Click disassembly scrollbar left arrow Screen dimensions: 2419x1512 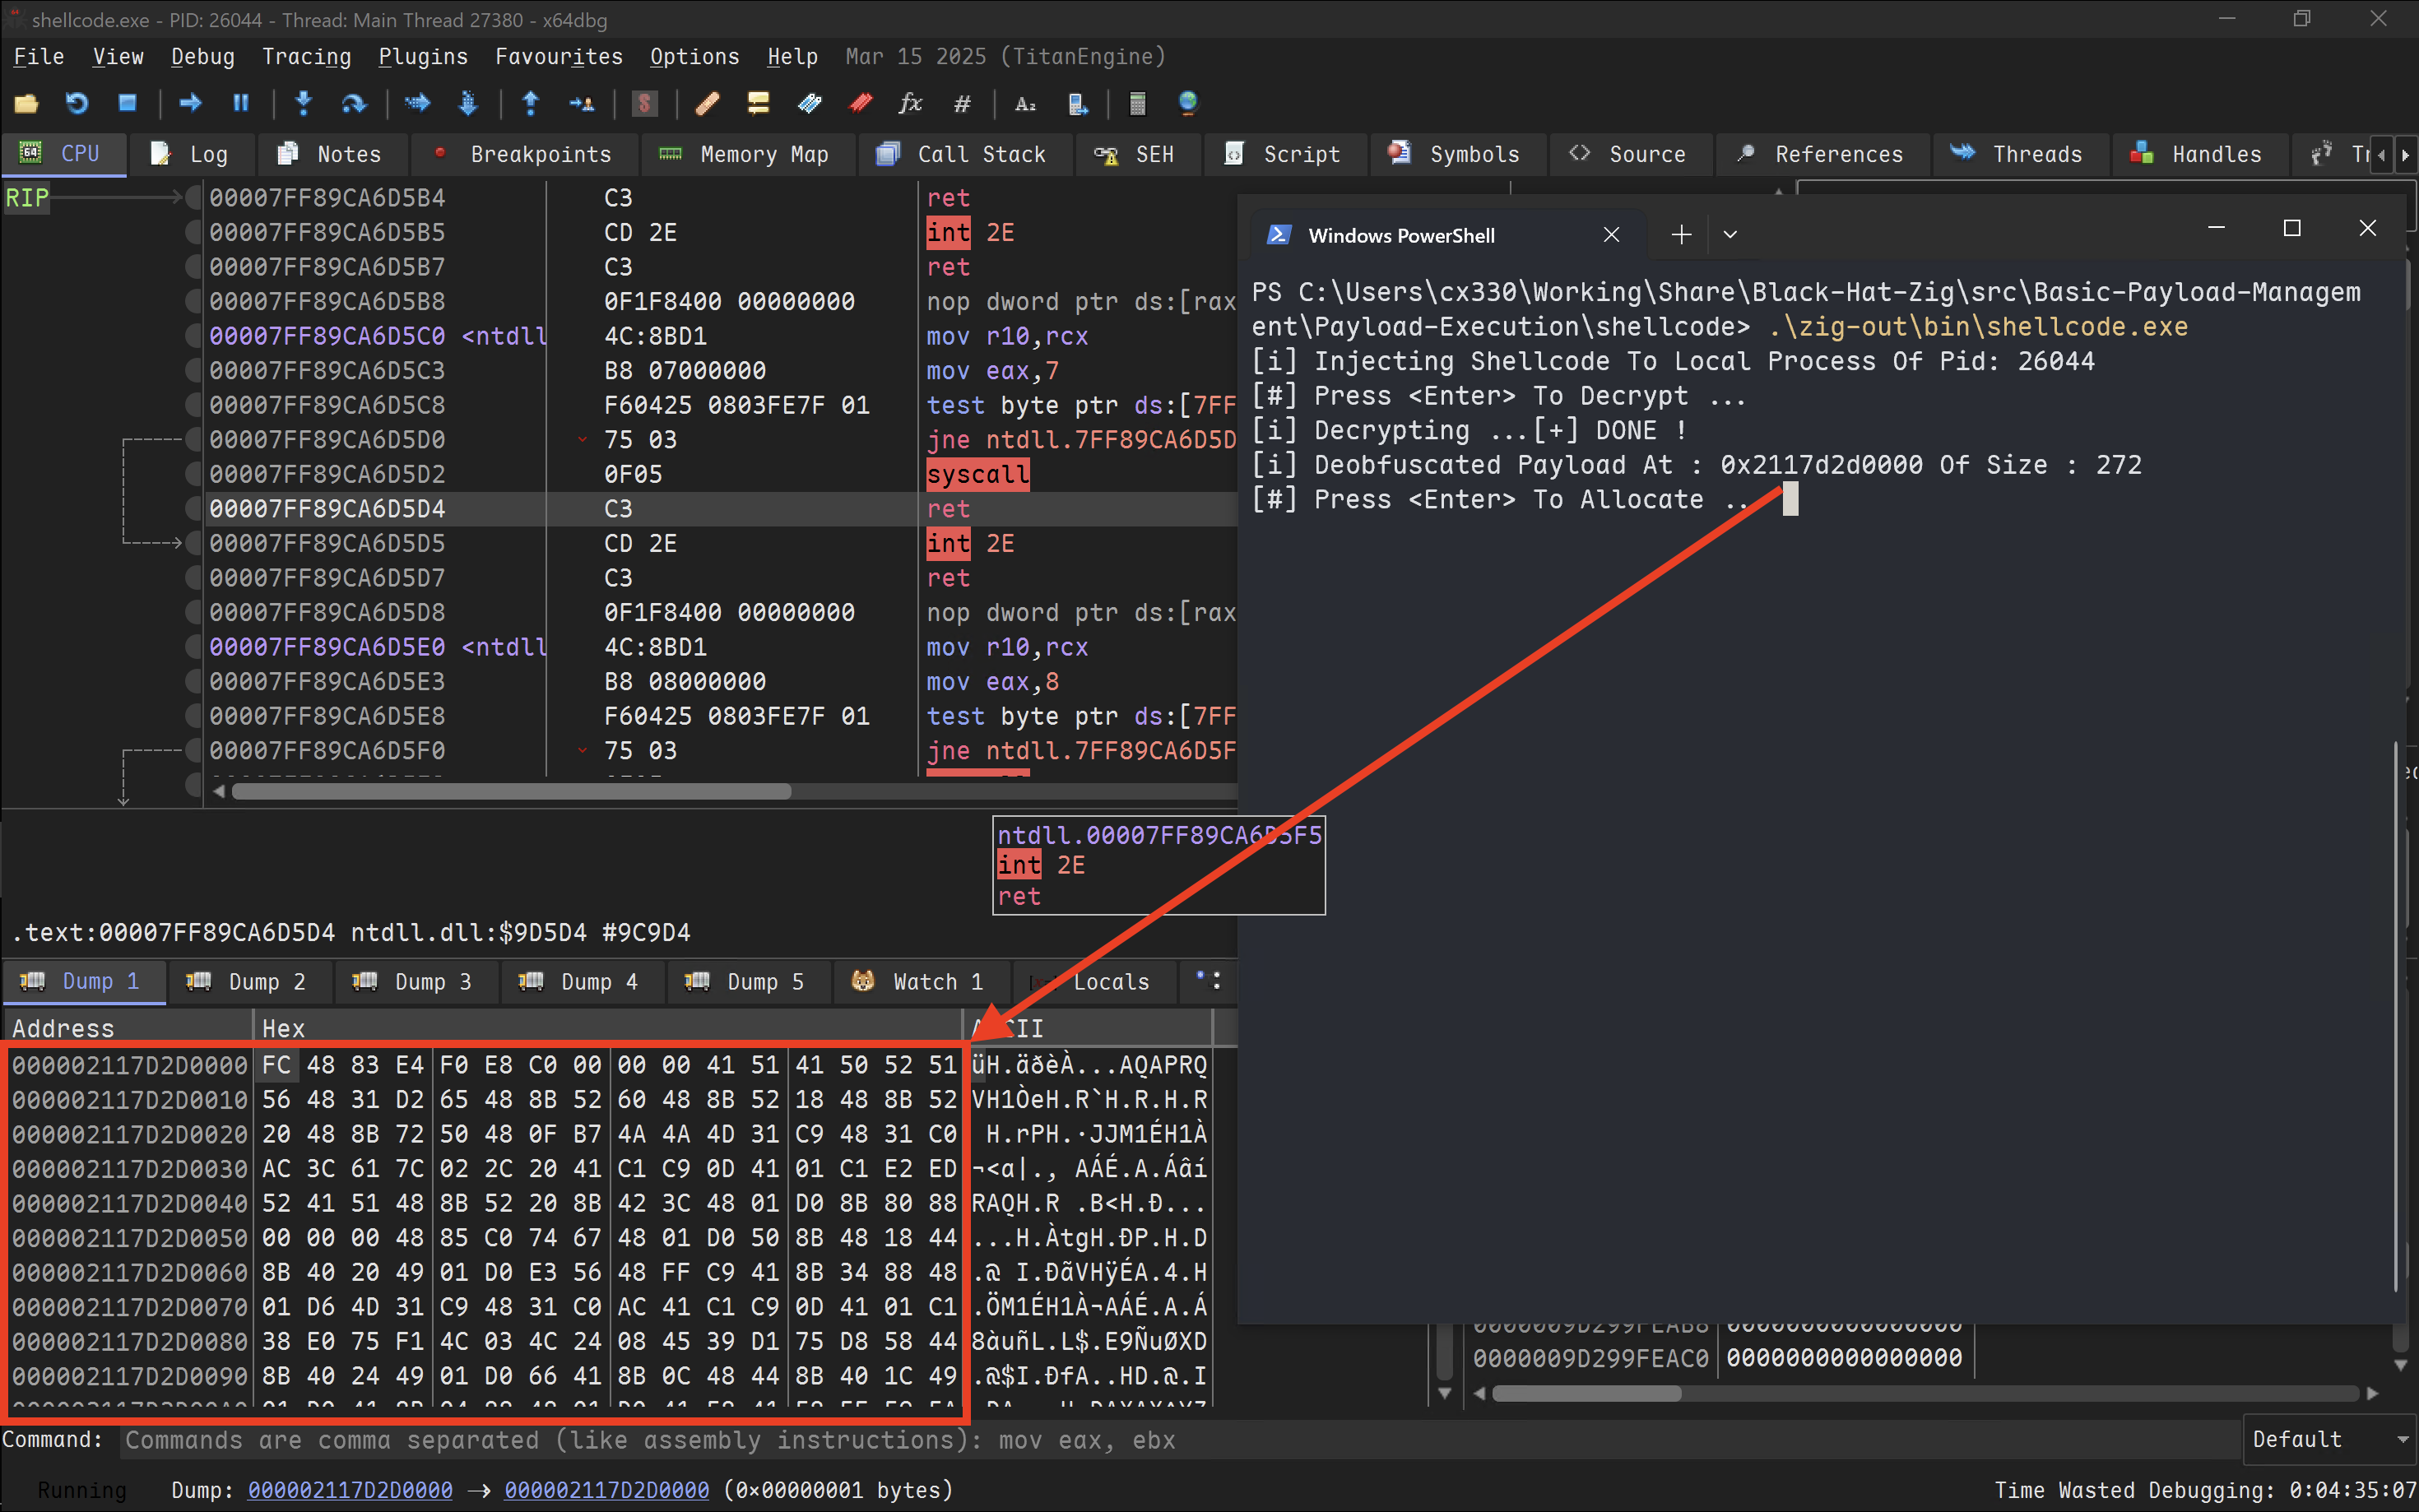click(x=219, y=791)
